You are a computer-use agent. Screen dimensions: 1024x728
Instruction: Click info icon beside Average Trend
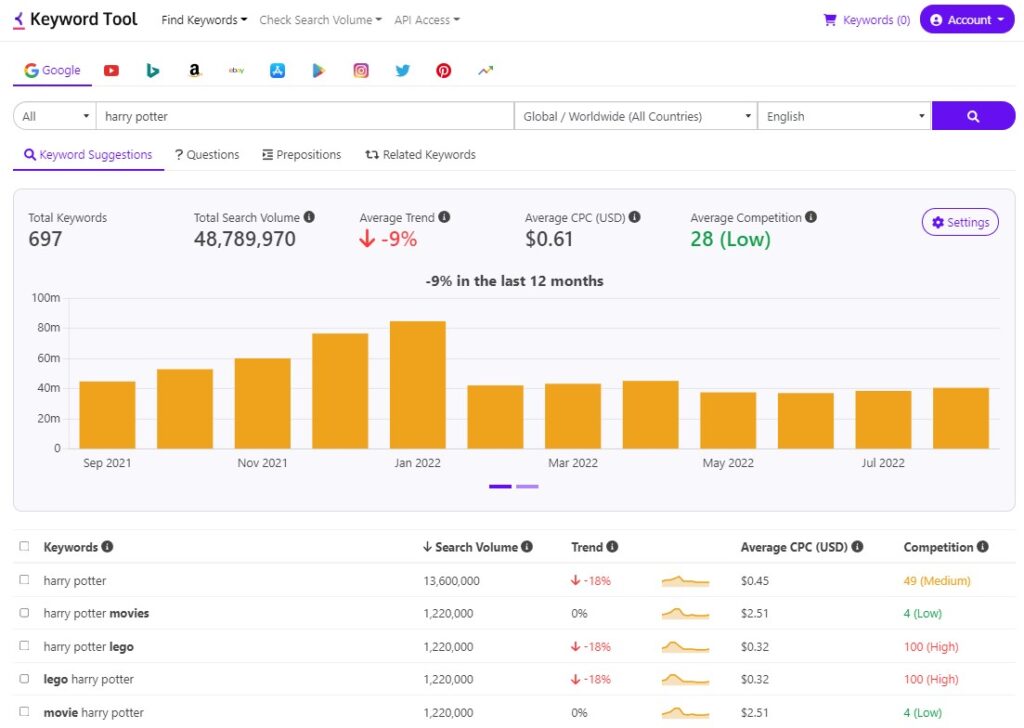444,217
